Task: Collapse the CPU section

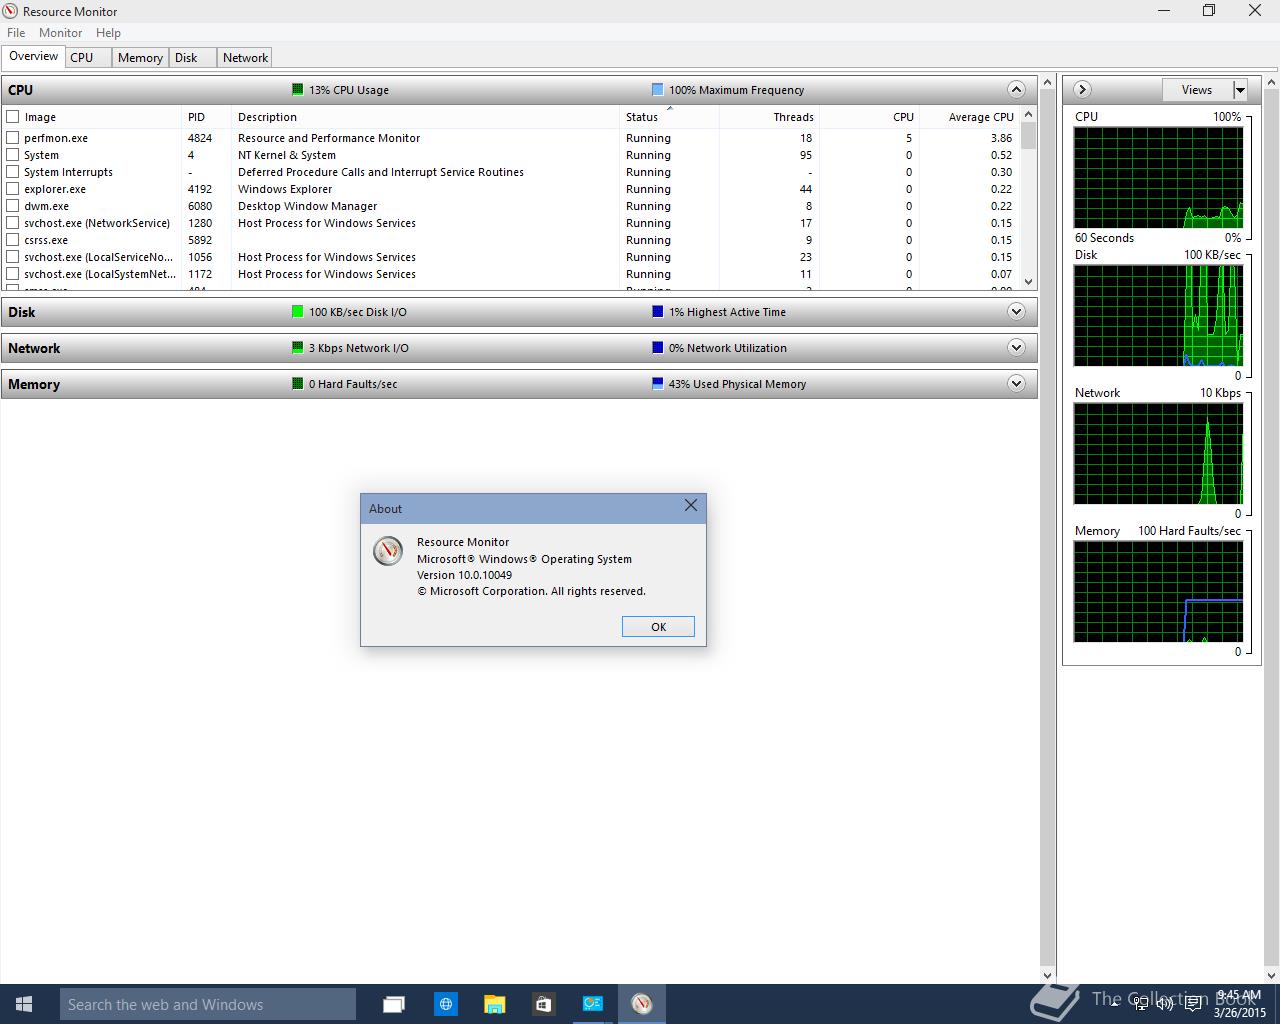Action: [1016, 89]
